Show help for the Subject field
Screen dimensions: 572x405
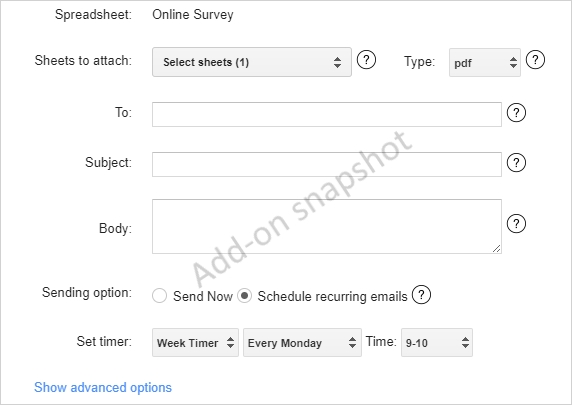516,162
